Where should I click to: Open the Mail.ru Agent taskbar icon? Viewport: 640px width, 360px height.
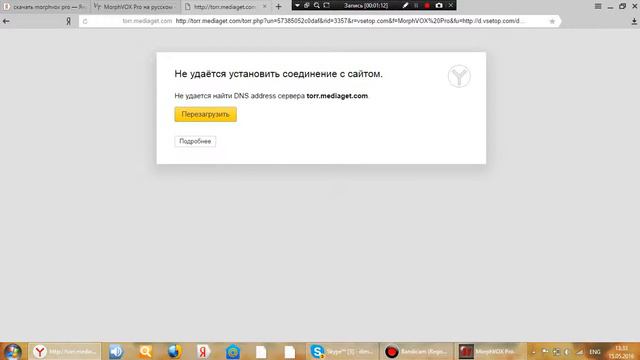pyautogui.click(x=233, y=351)
